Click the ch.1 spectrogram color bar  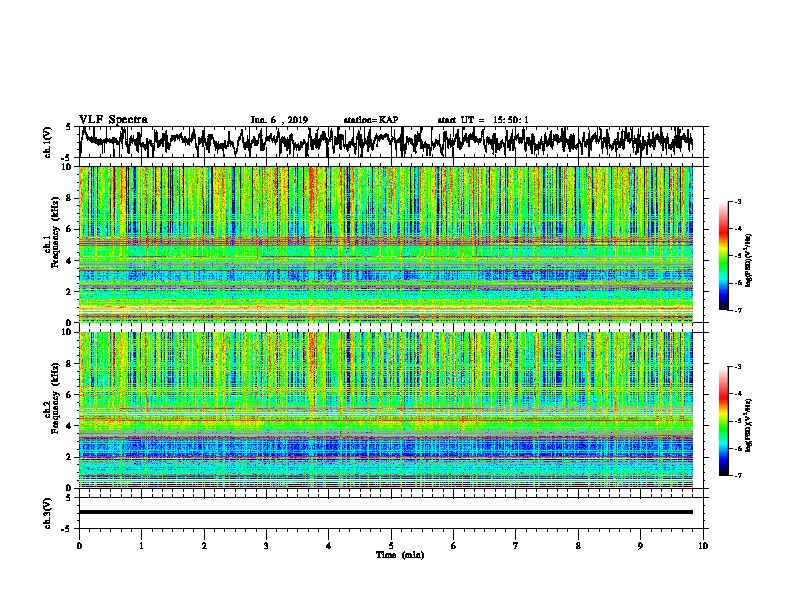[723, 256]
